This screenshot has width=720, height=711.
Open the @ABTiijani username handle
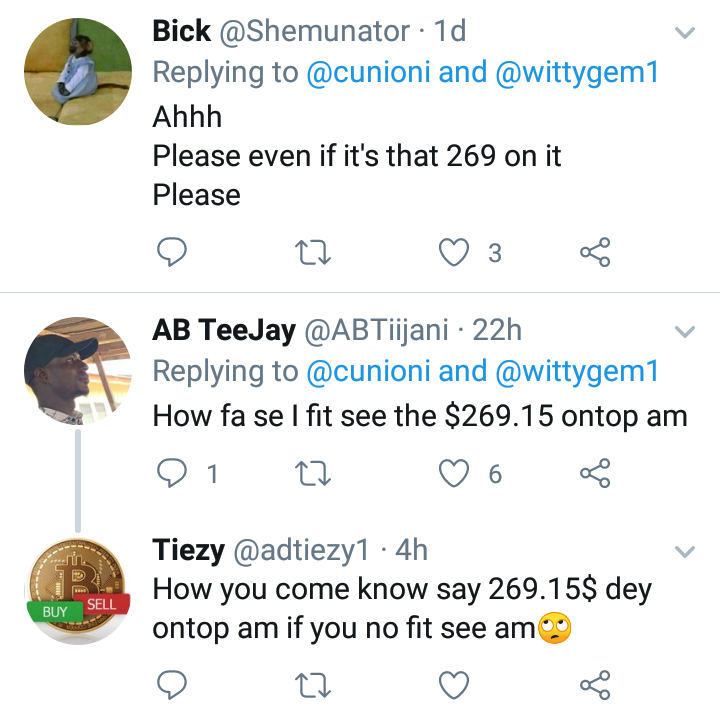tap(376, 330)
